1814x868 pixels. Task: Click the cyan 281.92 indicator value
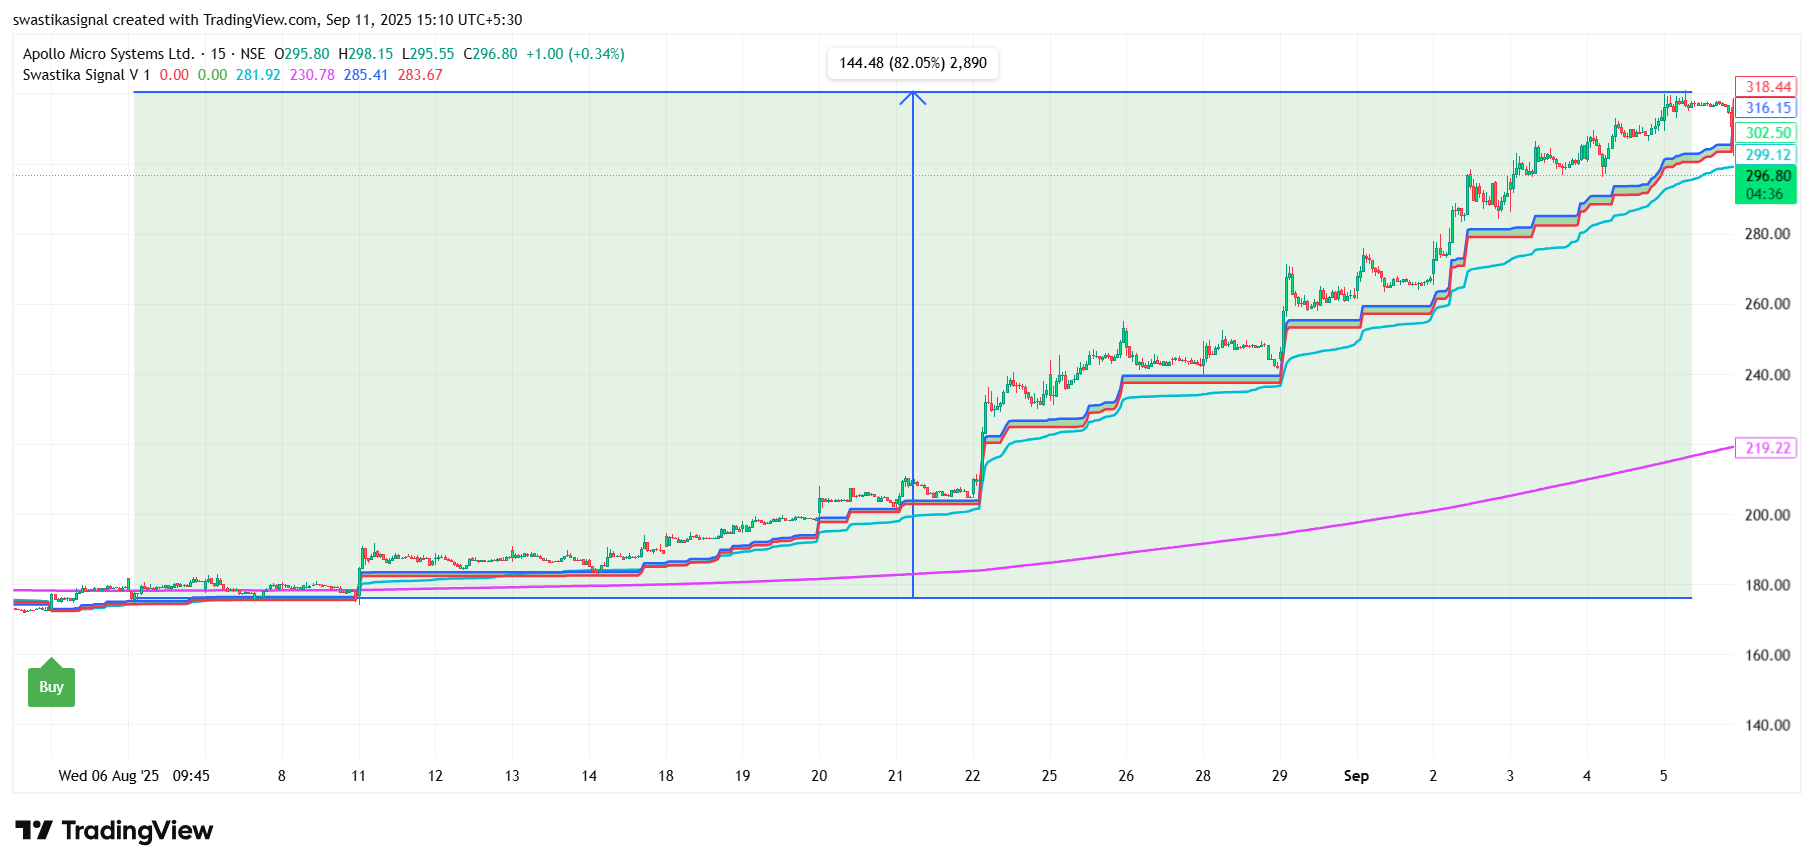(x=258, y=75)
